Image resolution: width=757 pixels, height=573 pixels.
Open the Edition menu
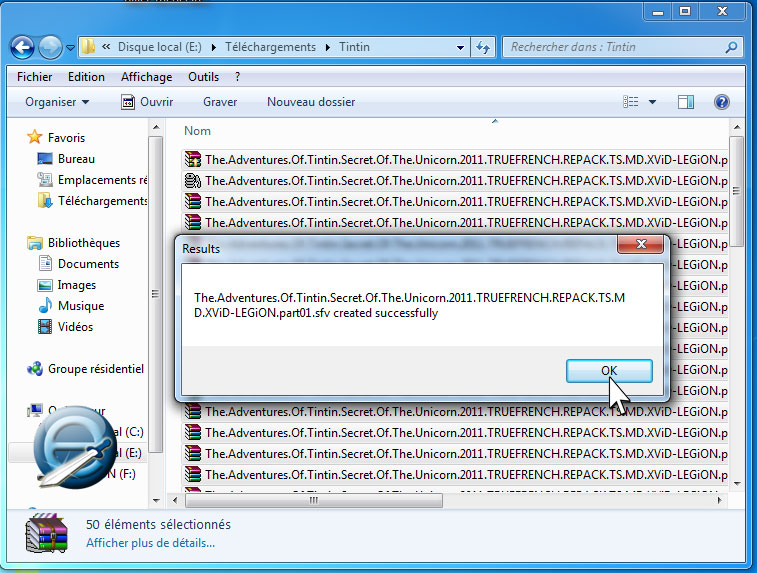pos(86,77)
